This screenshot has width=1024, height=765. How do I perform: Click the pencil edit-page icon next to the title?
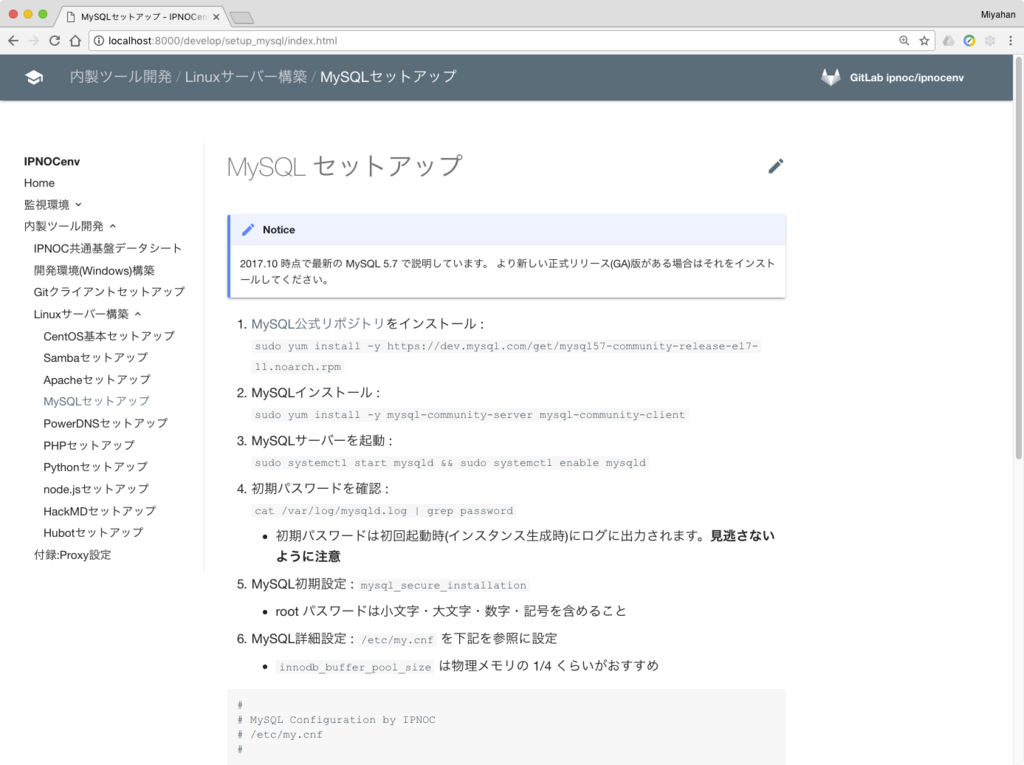[x=776, y=166]
